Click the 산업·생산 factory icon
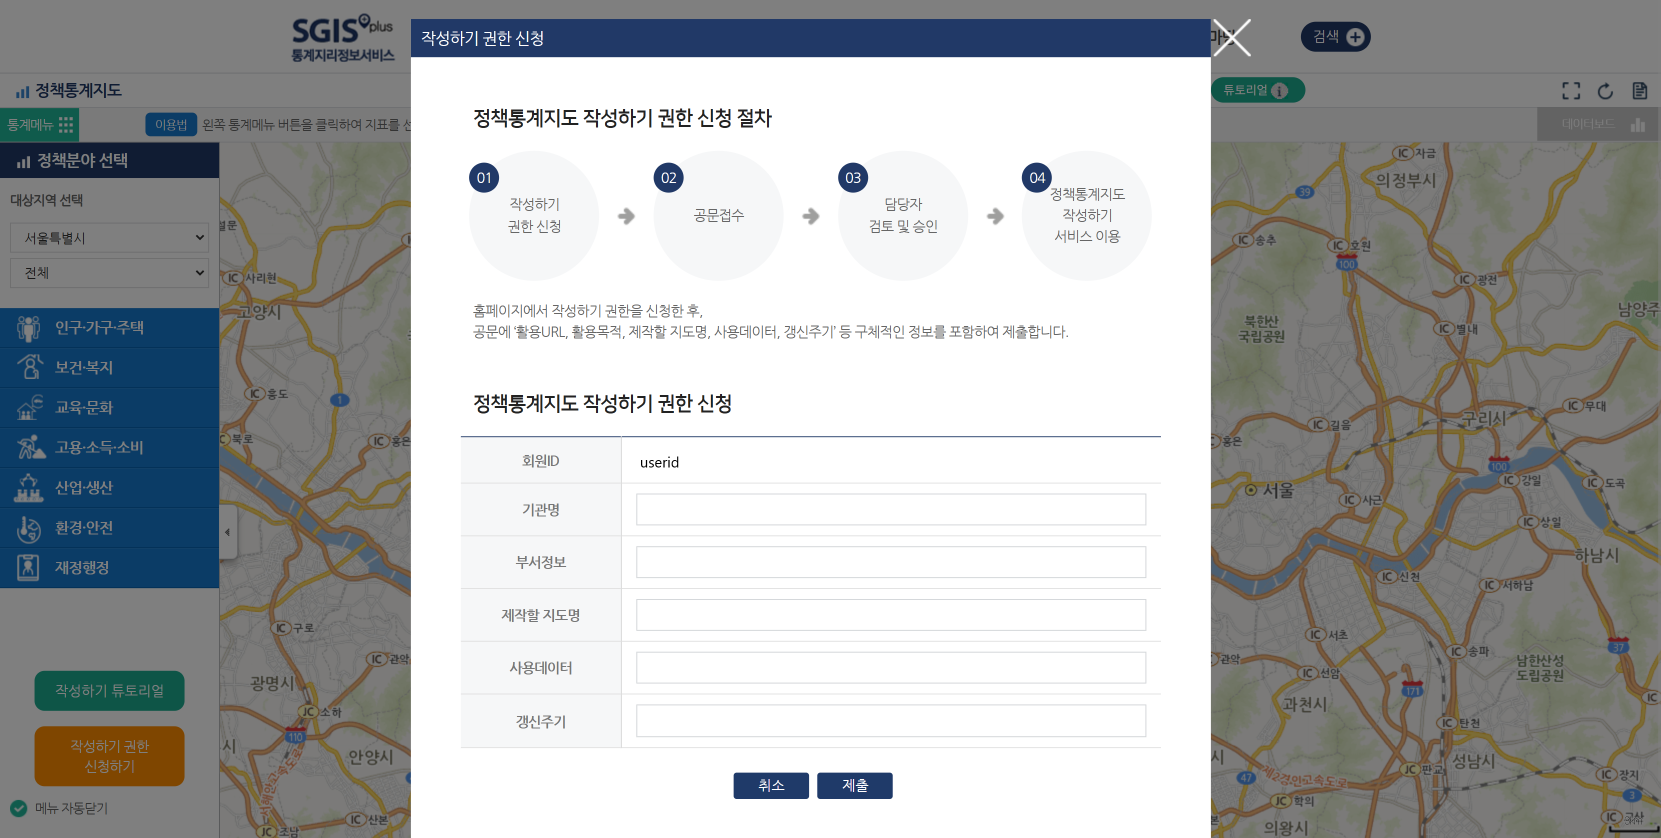The width and height of the screenshot is (1661, 838). coord(29,488)
